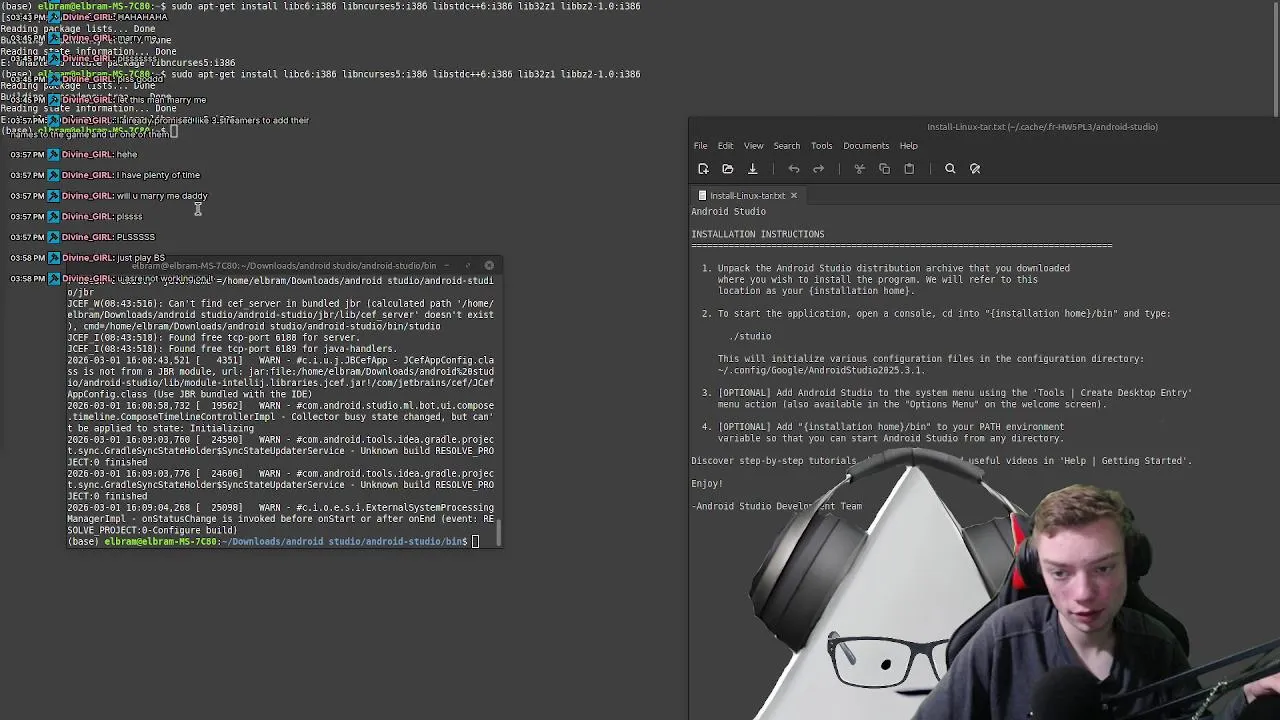Click the './studio' command line in editor
This screenshot has width=1280, height=720.
click(x=750, y=337)
